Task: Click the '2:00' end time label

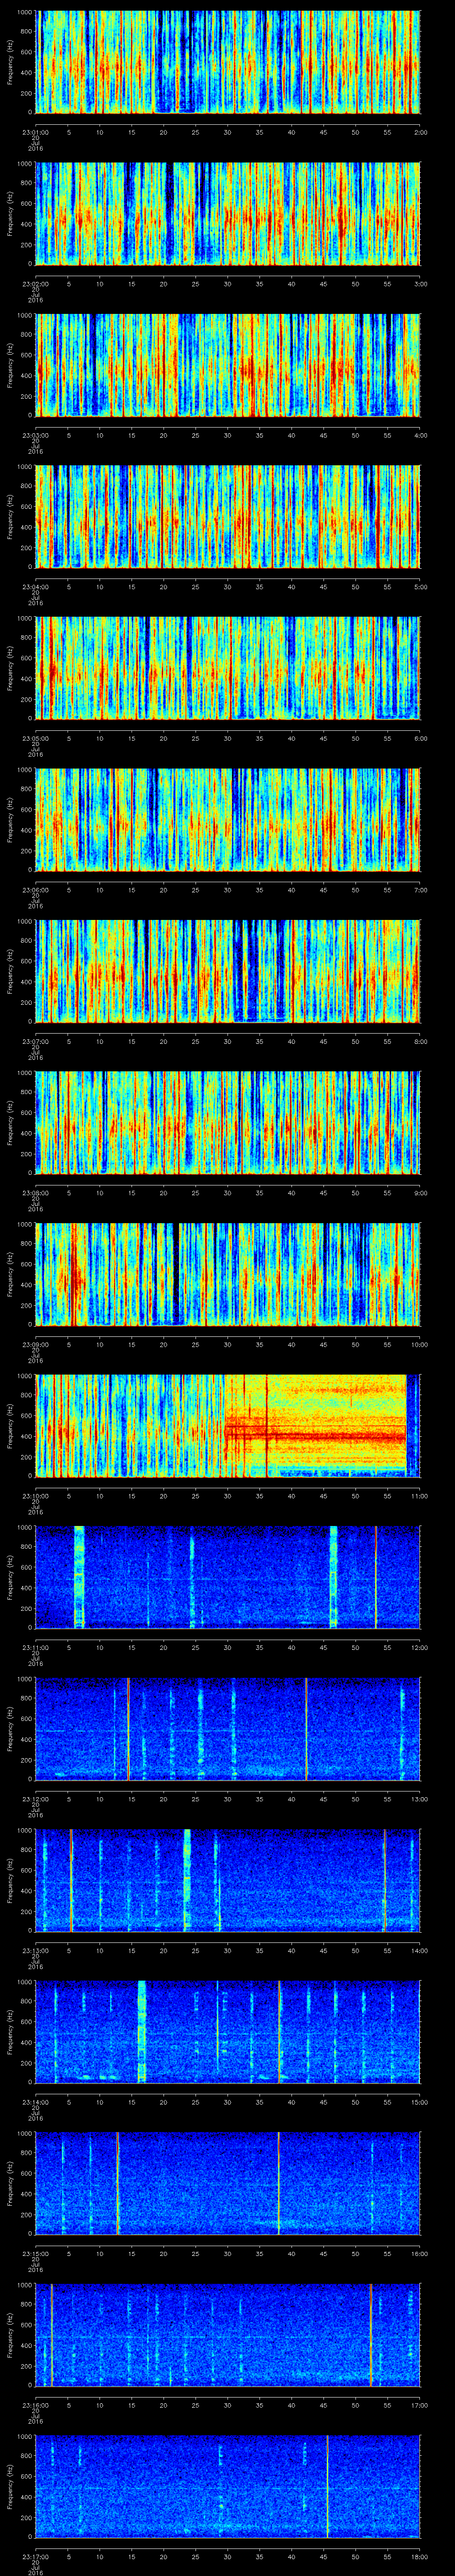Action: click(x=420, y=131)
